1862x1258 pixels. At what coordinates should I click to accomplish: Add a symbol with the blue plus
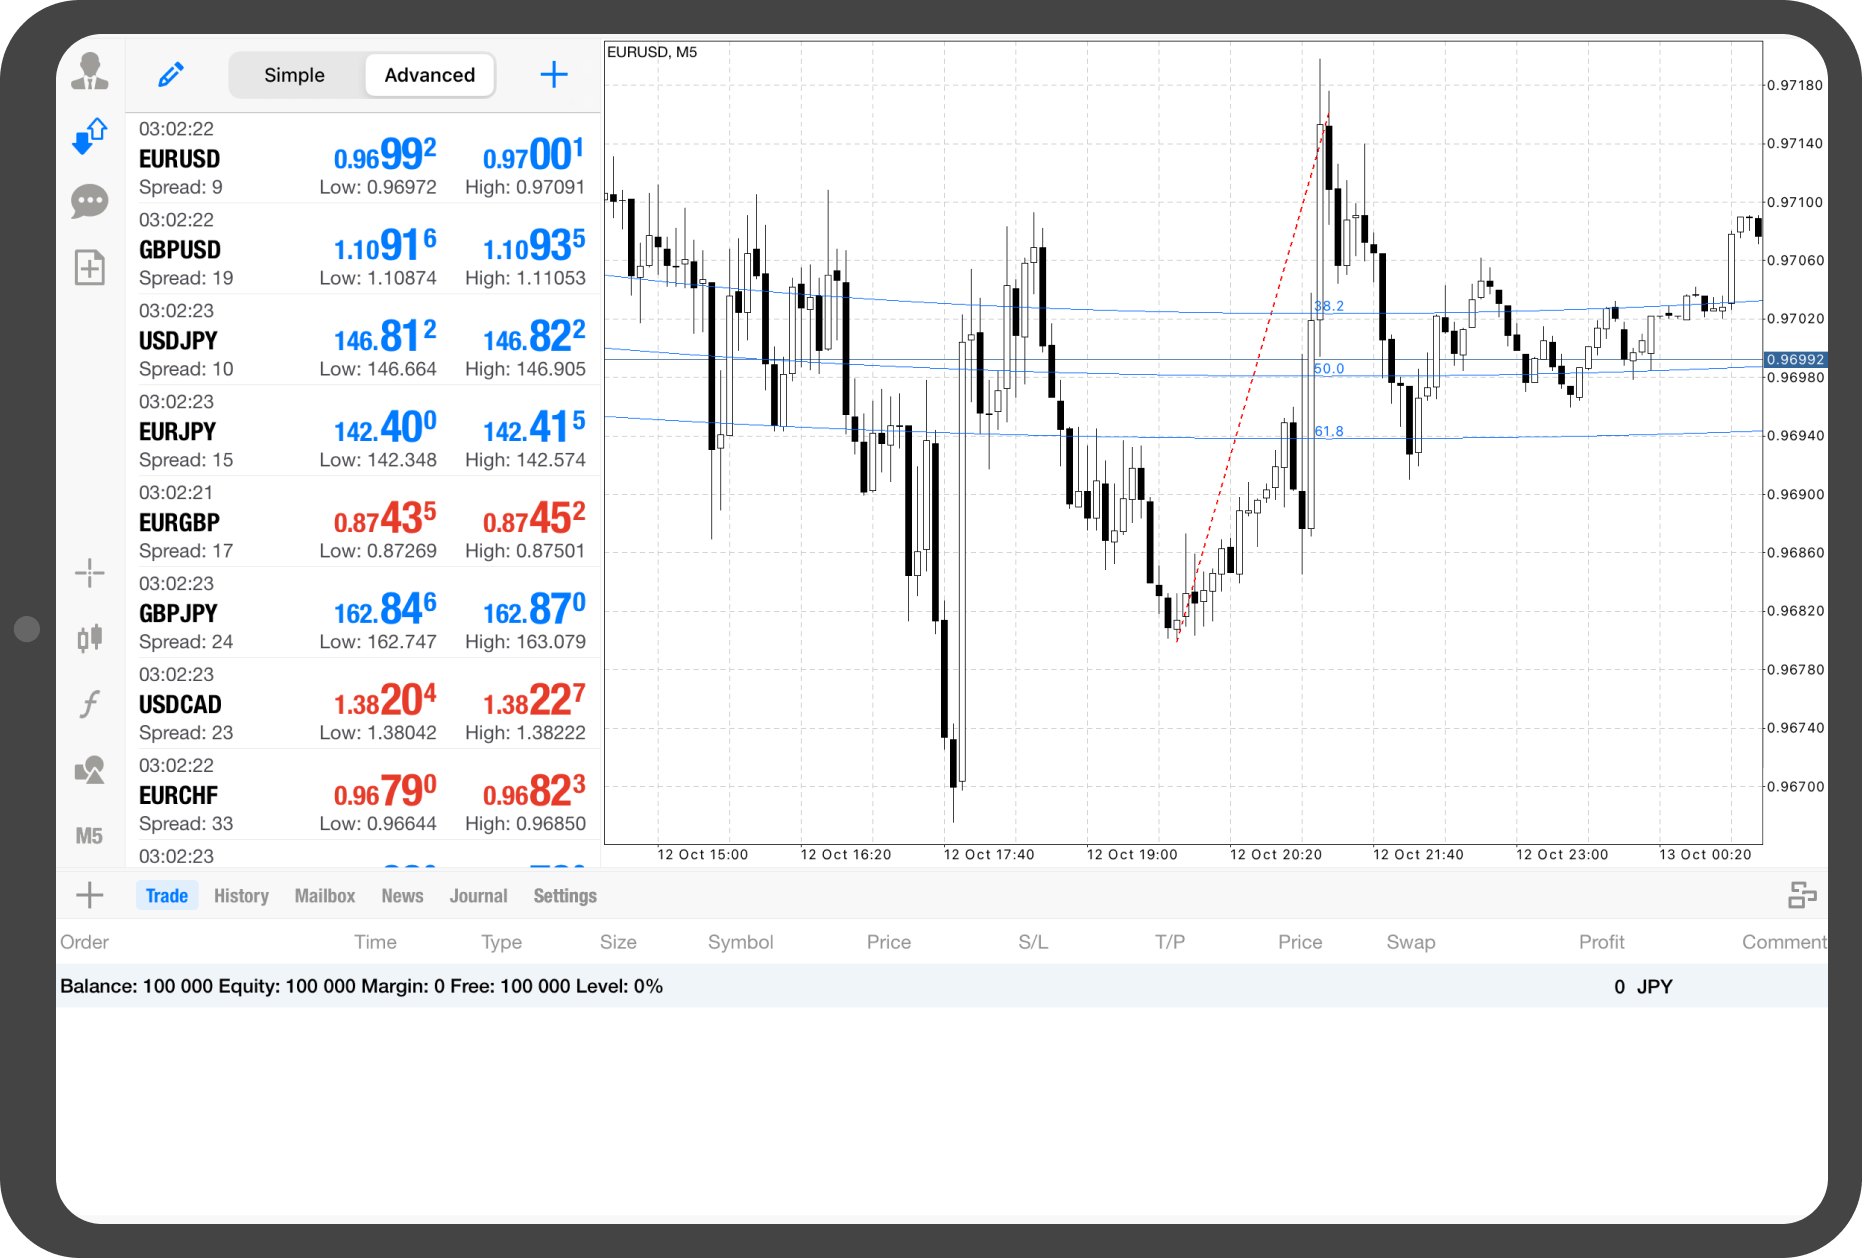[x=554, y=75]
